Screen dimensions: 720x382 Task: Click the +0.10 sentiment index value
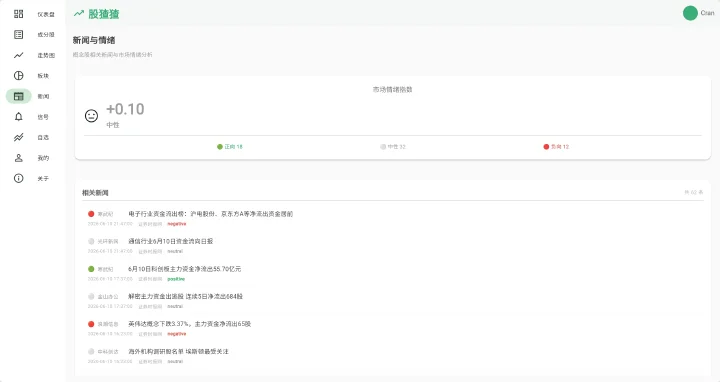coord(125,109)
